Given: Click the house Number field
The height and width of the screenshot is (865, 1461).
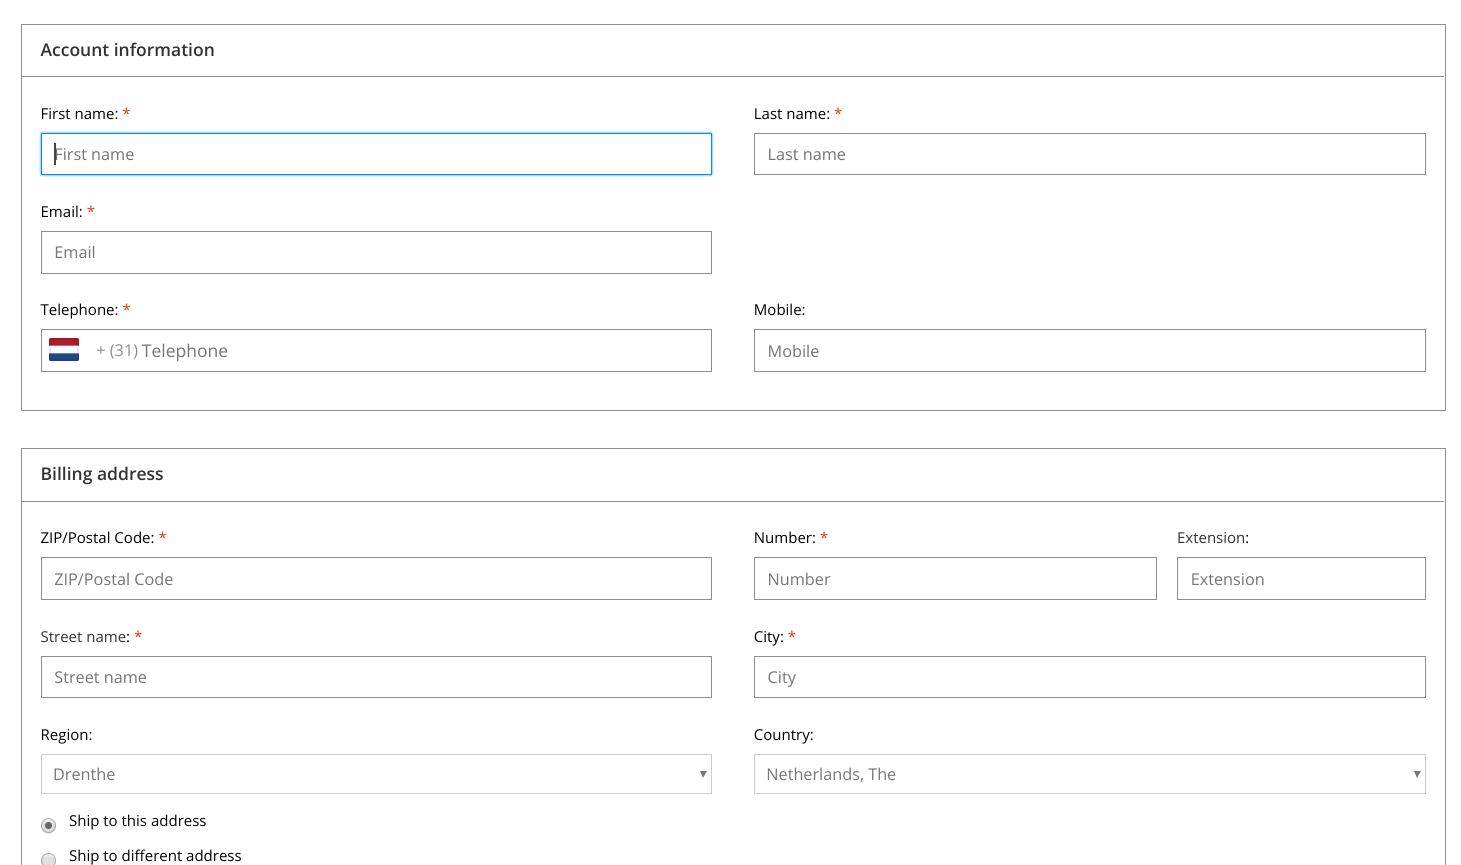Looking at the screenshot, I should [955, 579].
